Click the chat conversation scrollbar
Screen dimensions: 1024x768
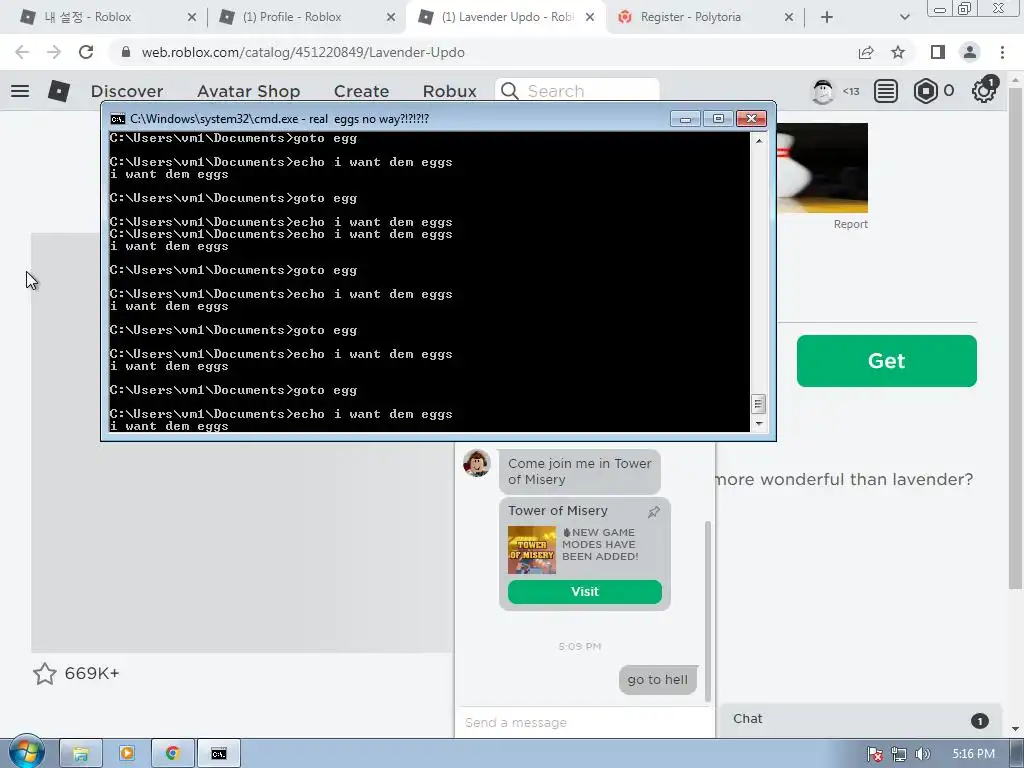tap(707, 611)
